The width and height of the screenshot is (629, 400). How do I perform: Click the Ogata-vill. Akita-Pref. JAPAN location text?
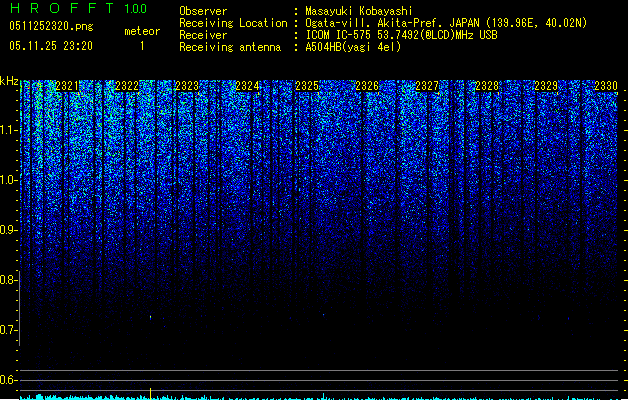[446, 23]
